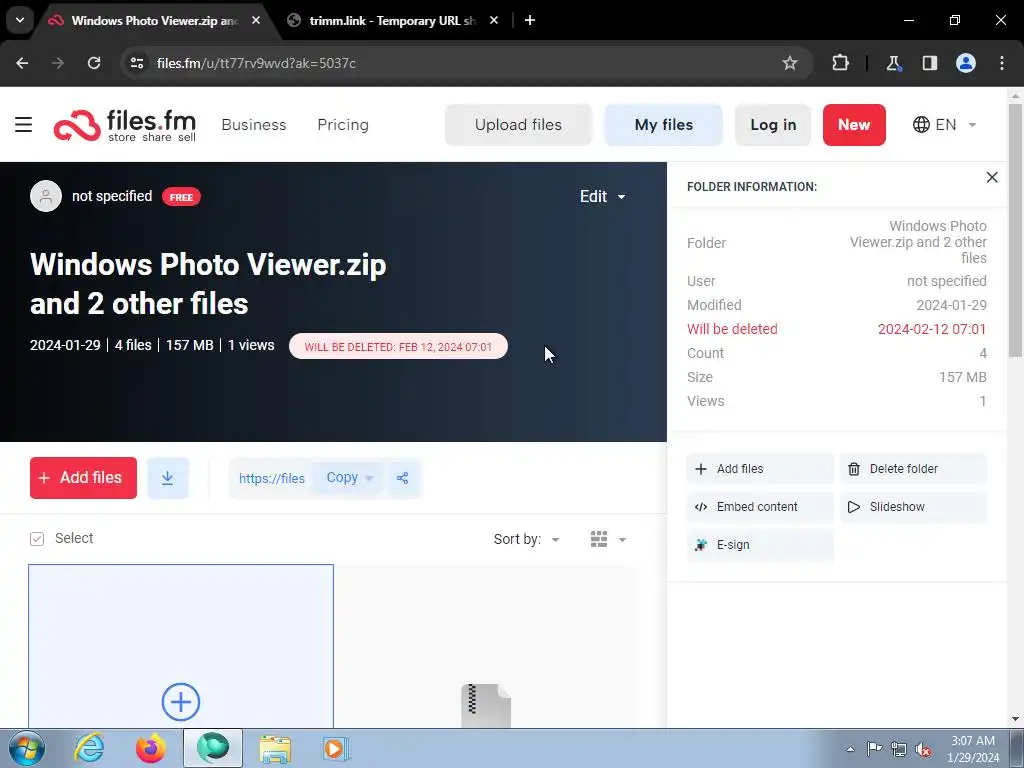Switch to the trimm.link tab
The width and height of the screenshot is (1024, 768).
point(391,20)
